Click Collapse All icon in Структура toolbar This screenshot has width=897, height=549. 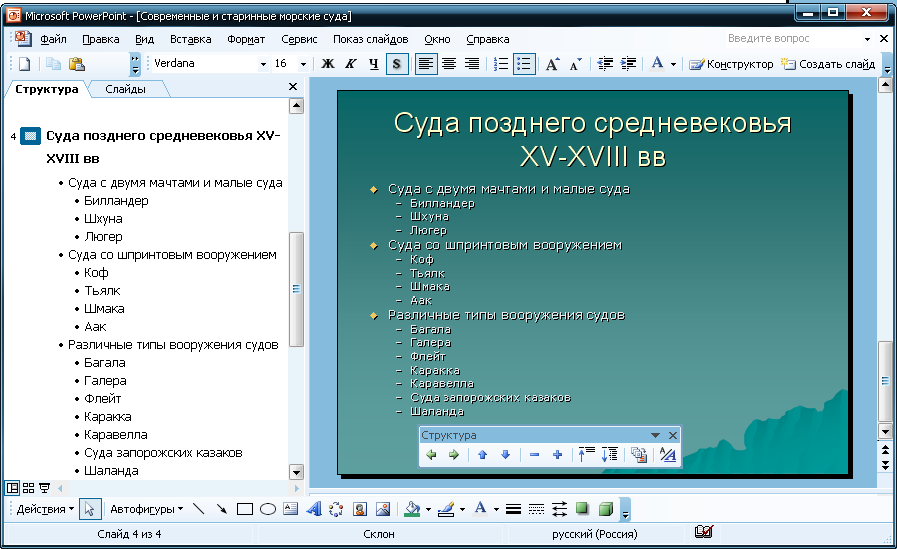(x=586, y=455)
